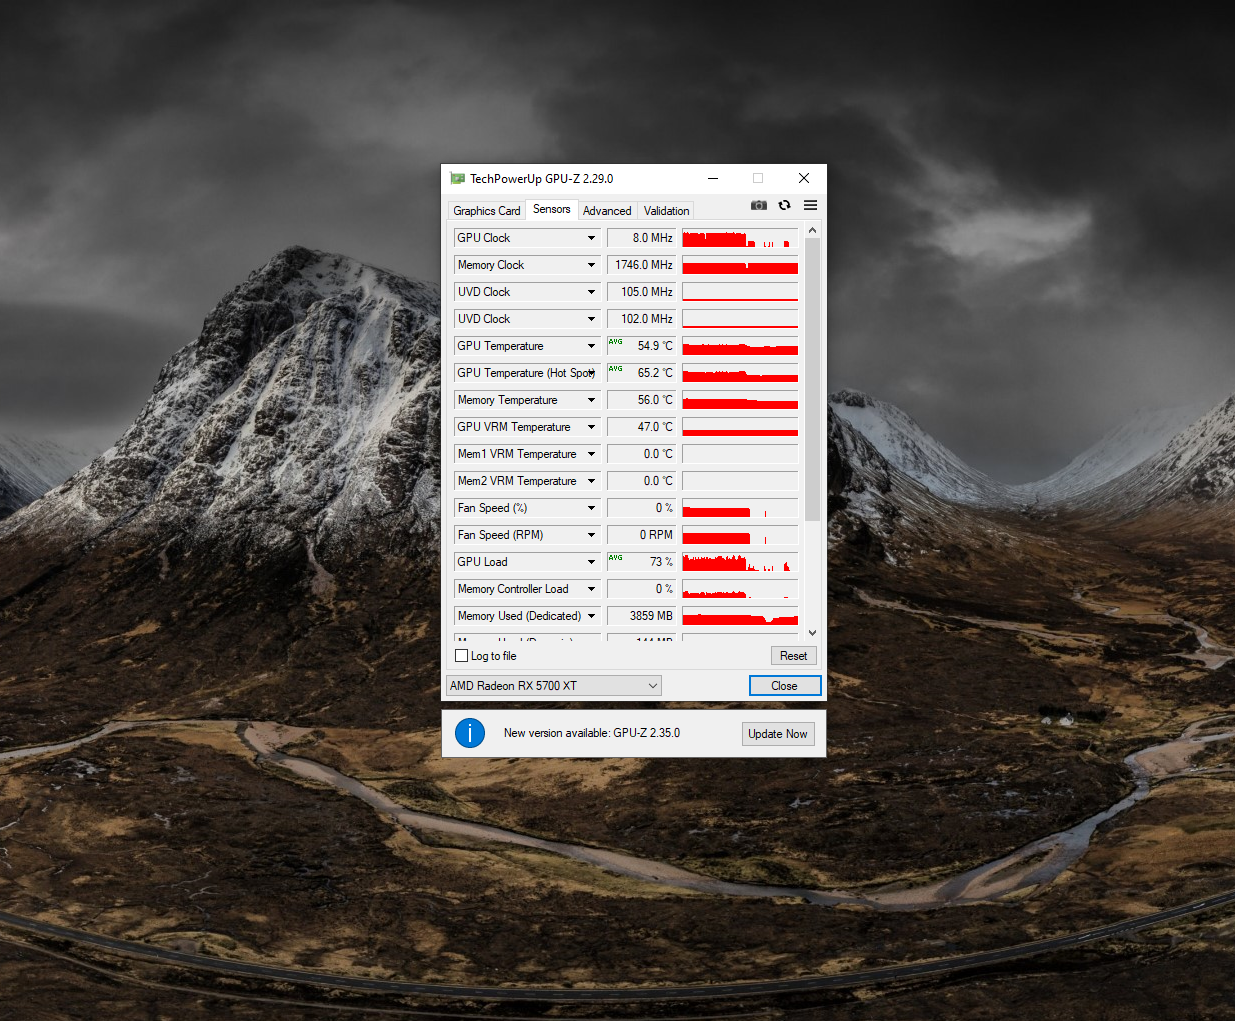The image size is (1235, 1021).
Task: Click the Memory Used (Dedicated) history graph
Action: (740, 616)
